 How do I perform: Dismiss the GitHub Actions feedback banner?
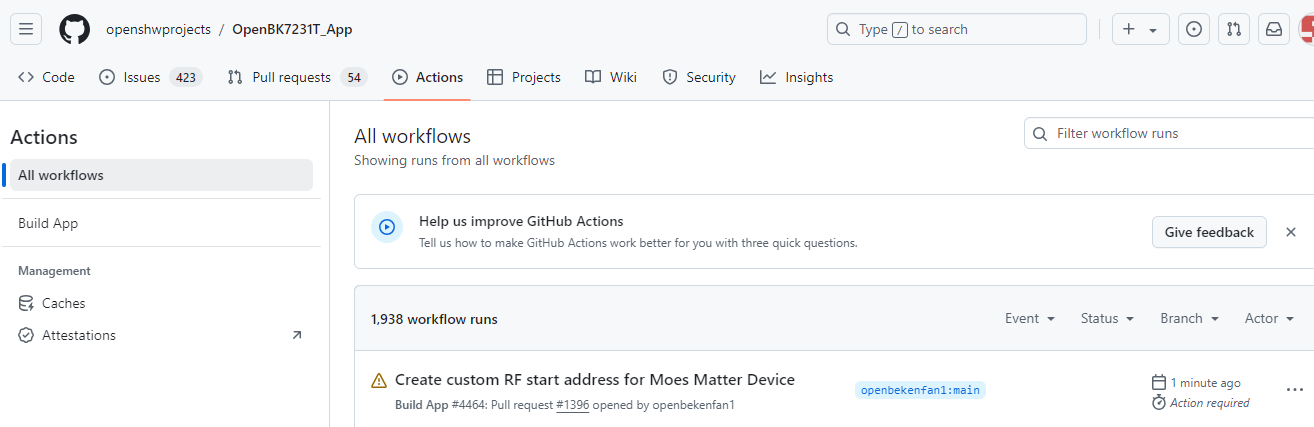[1291, 232]
